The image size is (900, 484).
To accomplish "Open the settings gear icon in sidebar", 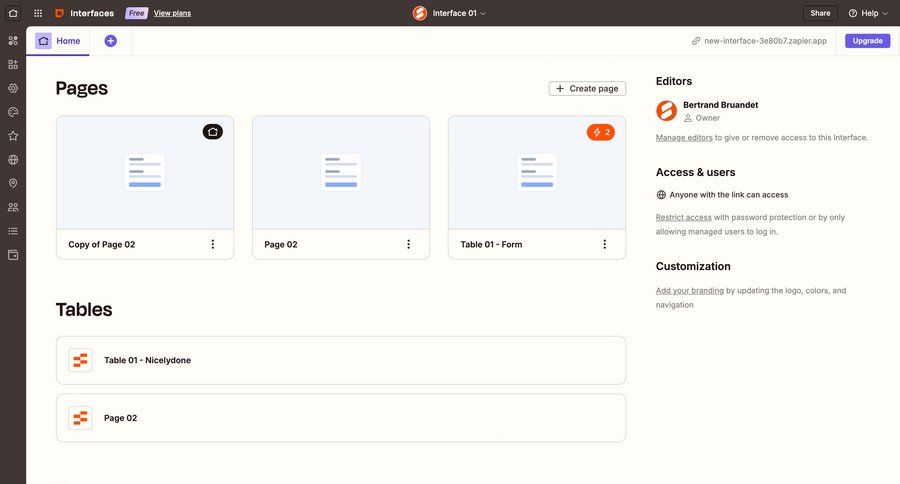I will point(13,88).
